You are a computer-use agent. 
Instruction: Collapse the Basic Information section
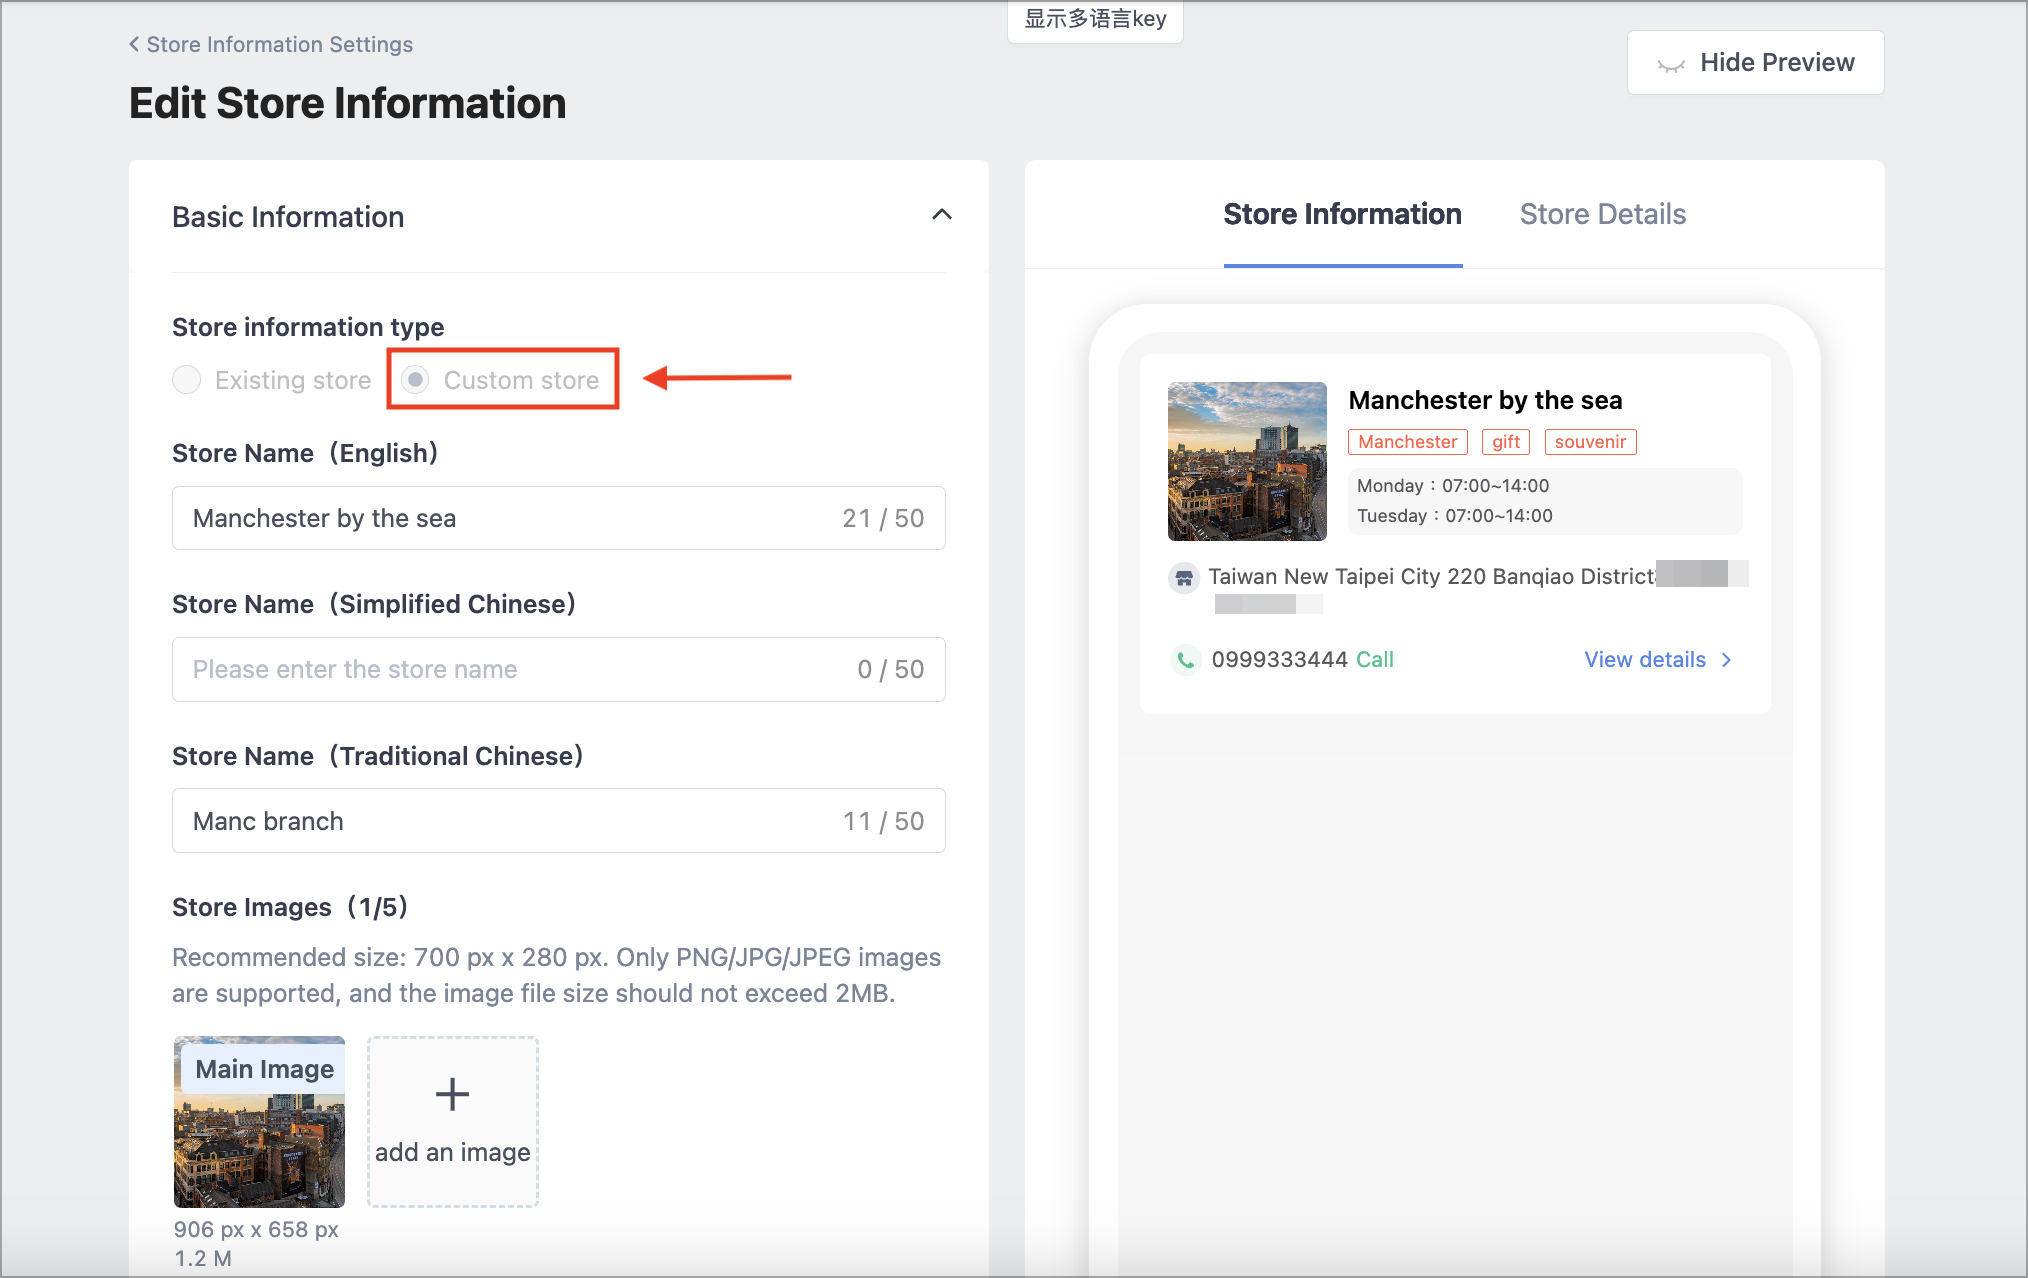pyautogui.click(x=941, y=215)
